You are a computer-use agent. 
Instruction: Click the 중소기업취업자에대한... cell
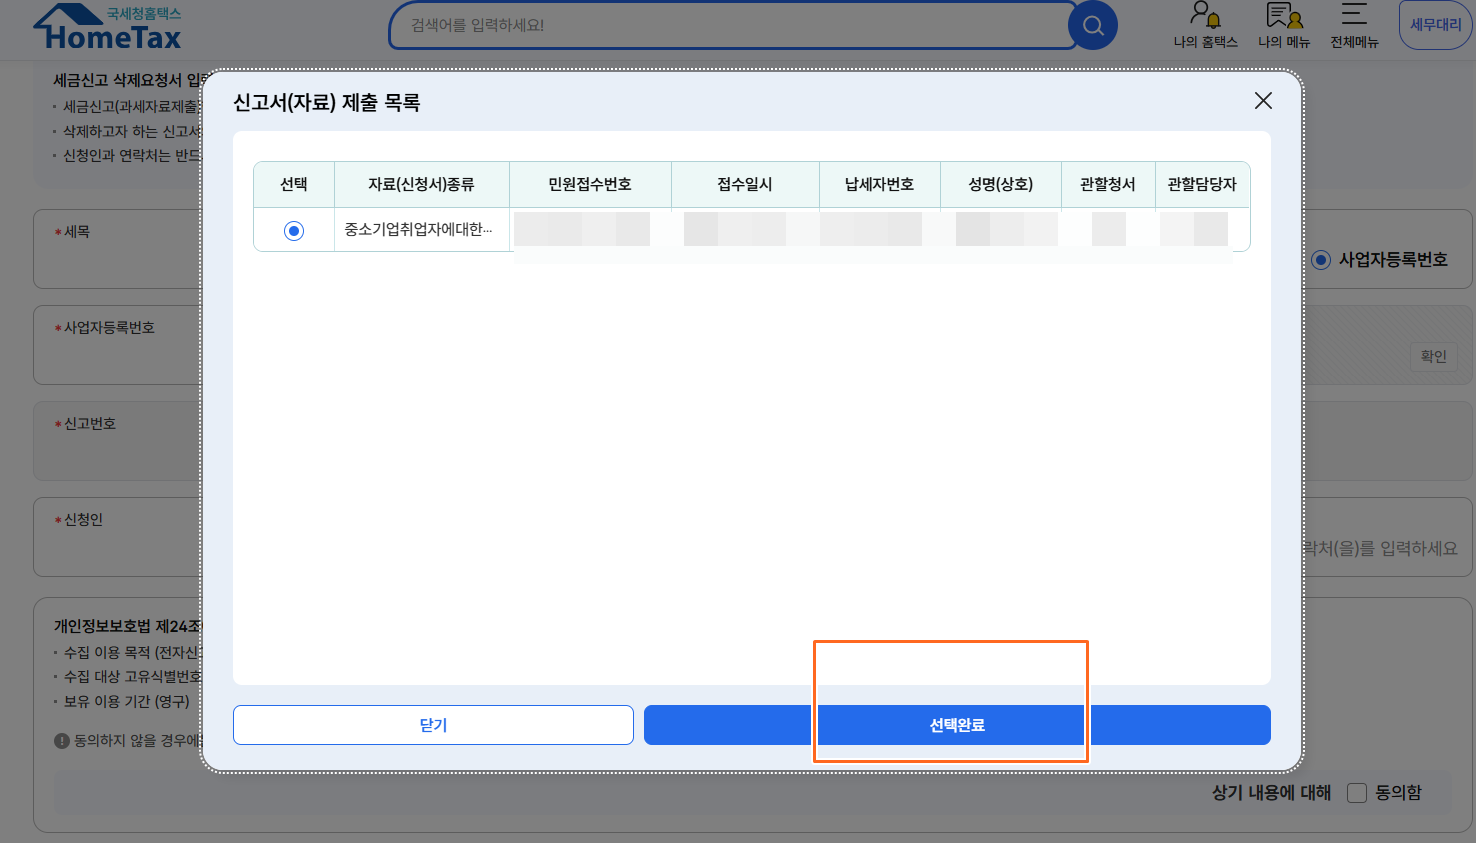click(421, 230)
